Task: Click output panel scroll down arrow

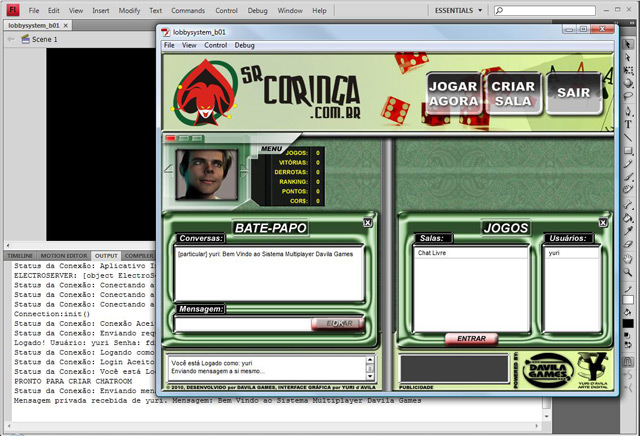Action: pyautogui.click(x=547, y=416)
